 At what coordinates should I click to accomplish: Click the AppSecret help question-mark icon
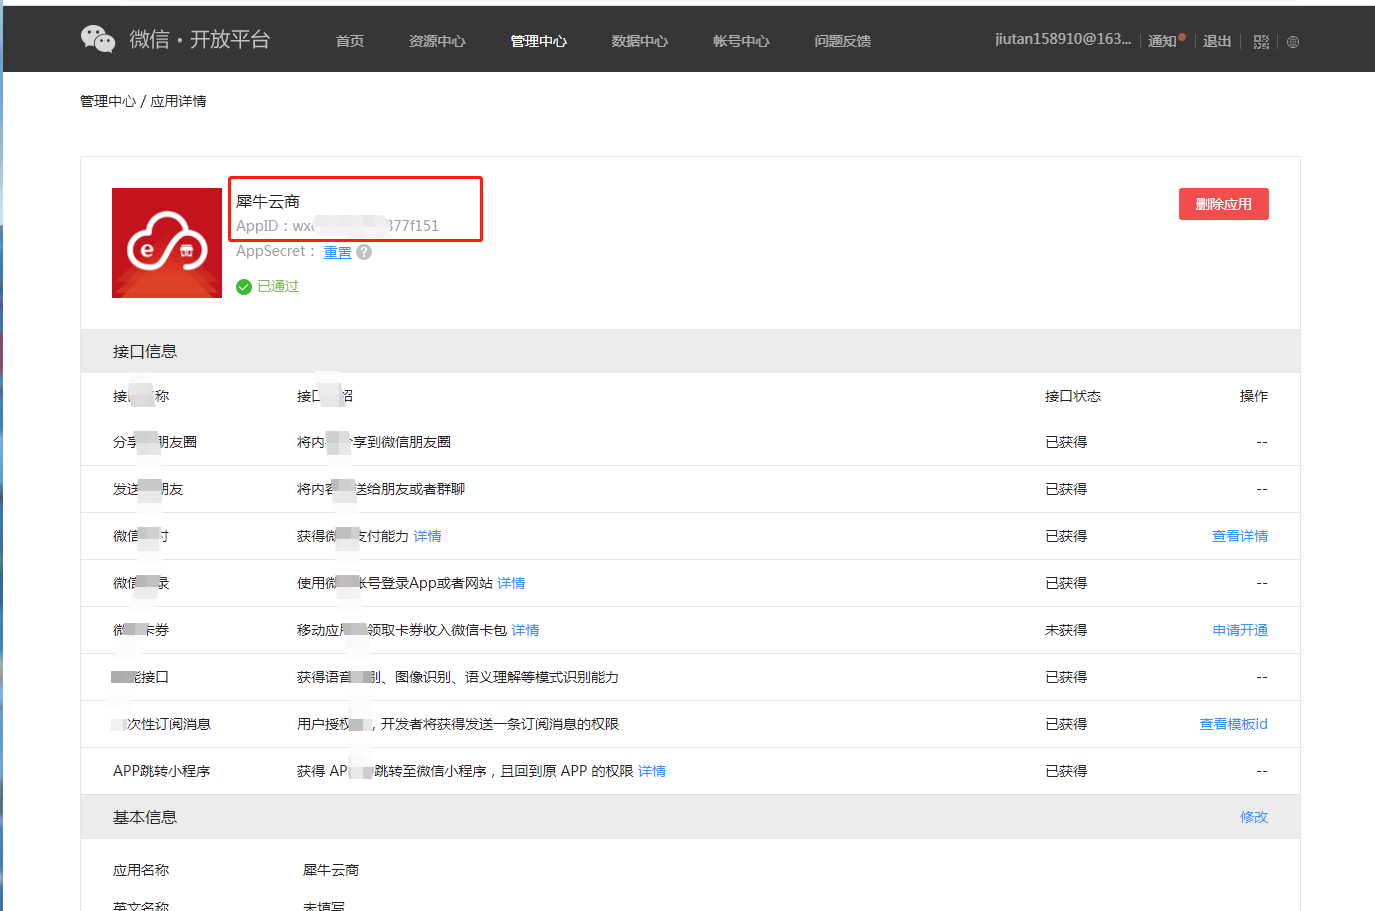(x=364, y=252)
